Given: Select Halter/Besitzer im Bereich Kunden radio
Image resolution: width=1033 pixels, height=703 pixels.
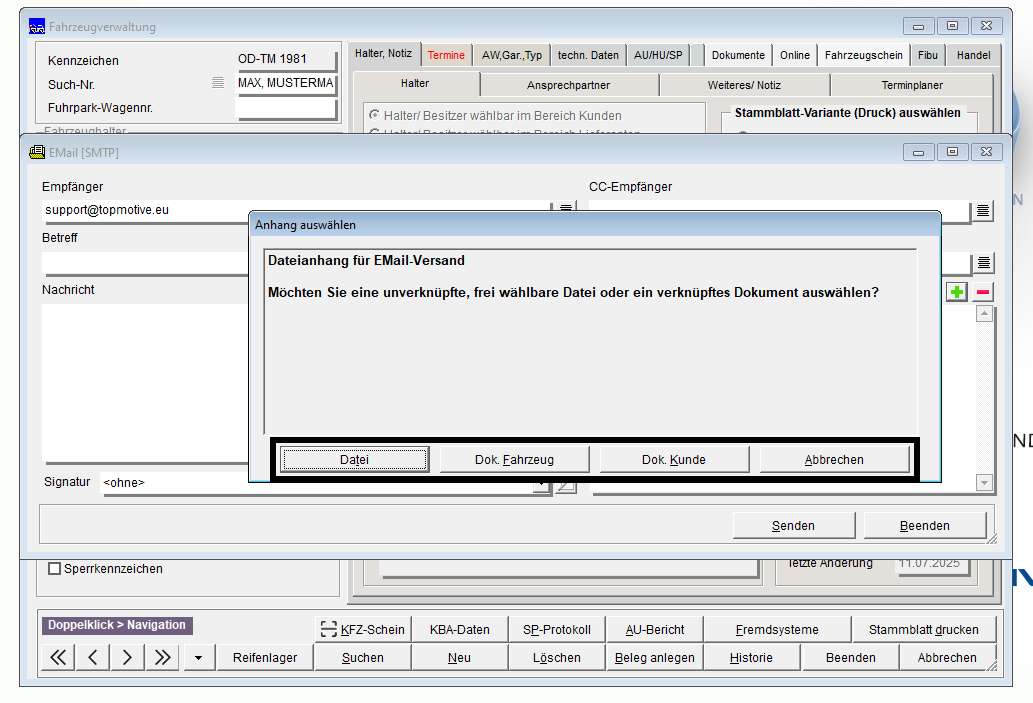Looking at the screenshot, I should (x=374, y=115).
